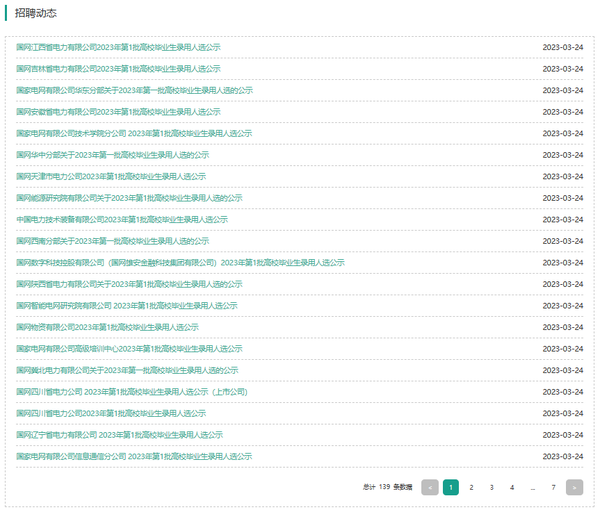600x512 pixels.
Task: Open 国网物资有限公司 录用人选公示 link
Action: [108, 327]
